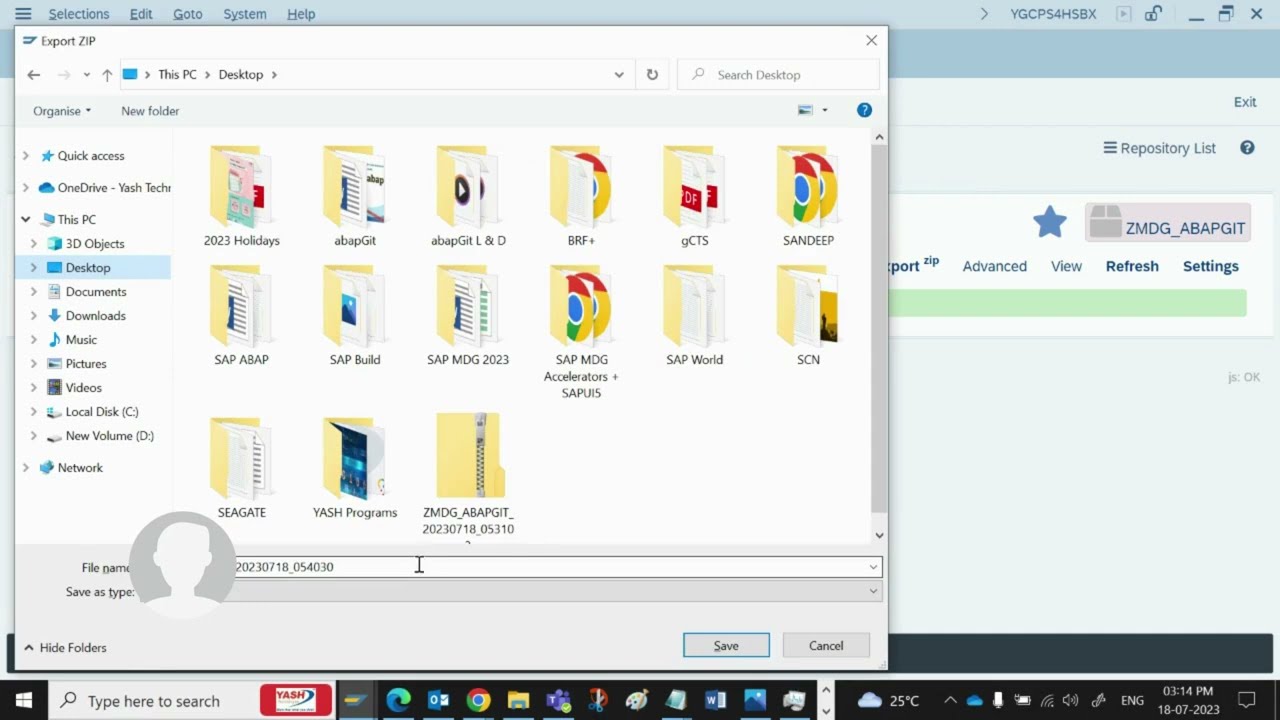
Task: Create a New folder
Action: 150,111
